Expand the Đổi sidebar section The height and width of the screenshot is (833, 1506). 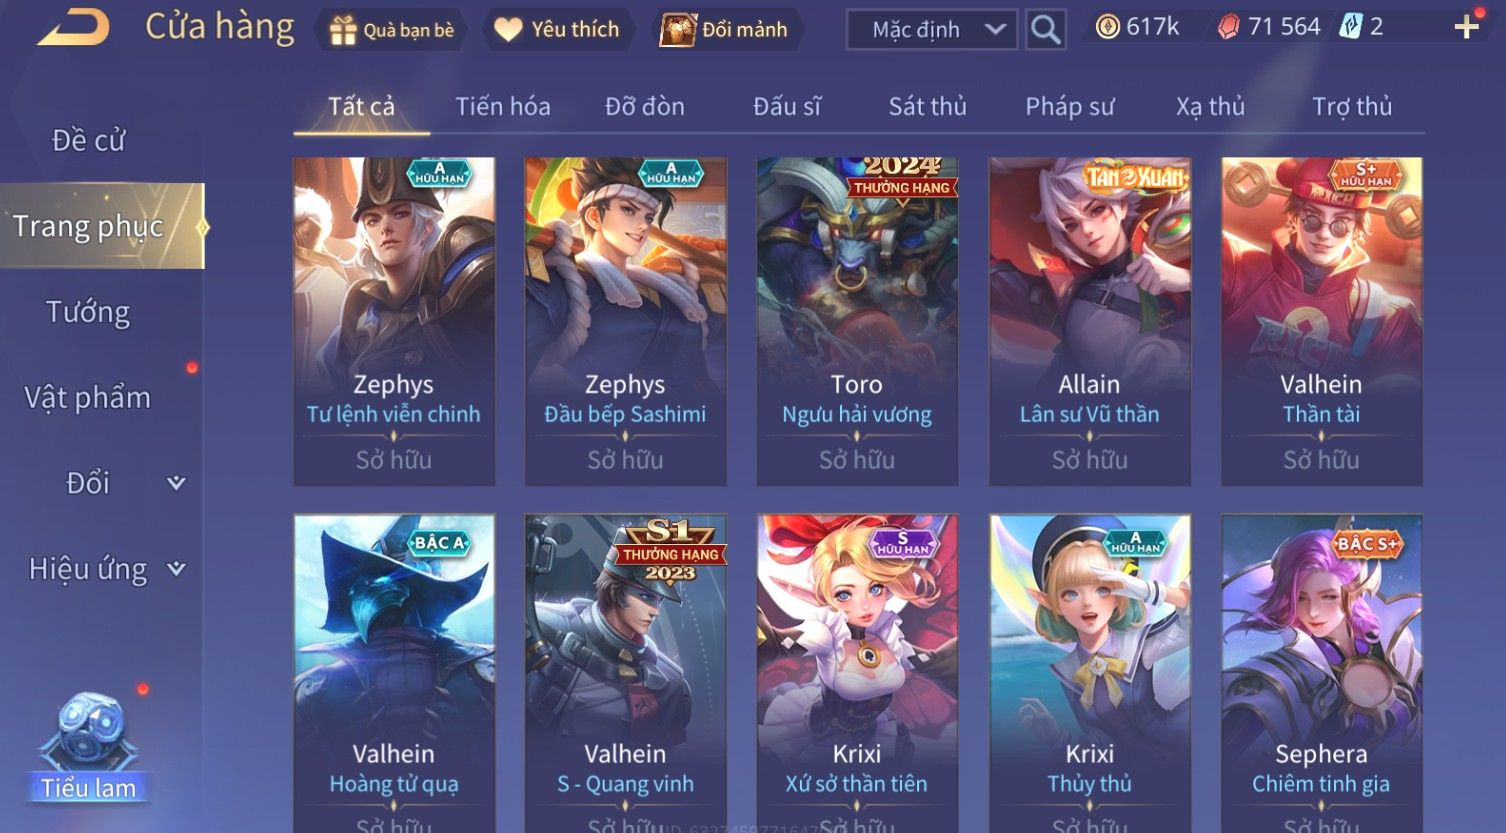176,483
